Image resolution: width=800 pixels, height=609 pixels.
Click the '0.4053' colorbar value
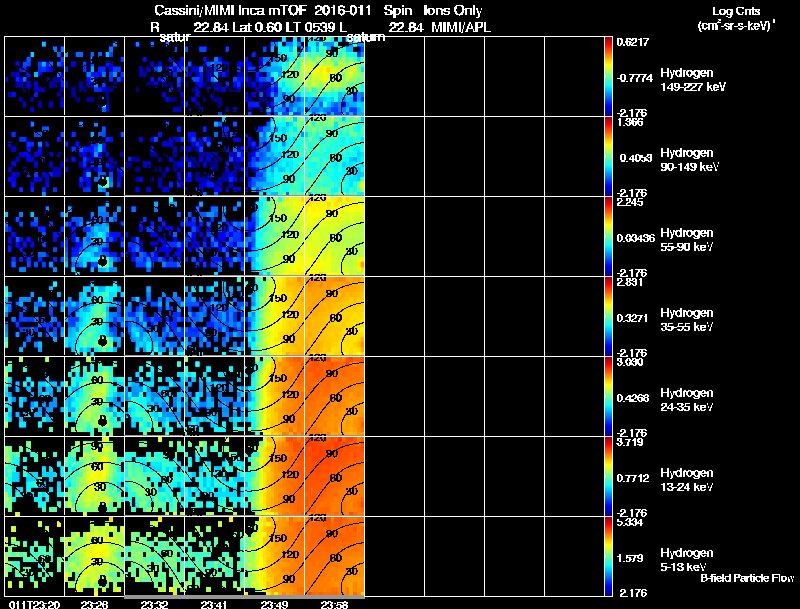(x=636, y=158)
